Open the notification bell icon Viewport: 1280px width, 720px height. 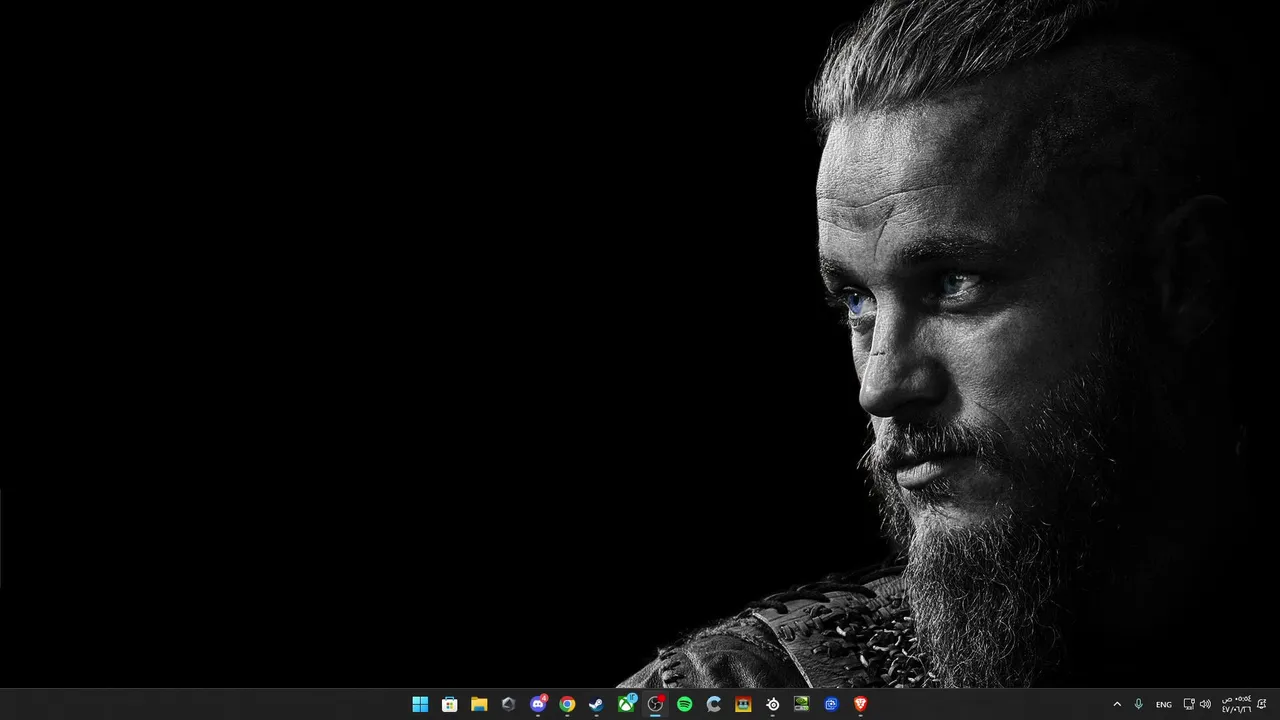coord(1262,704)
